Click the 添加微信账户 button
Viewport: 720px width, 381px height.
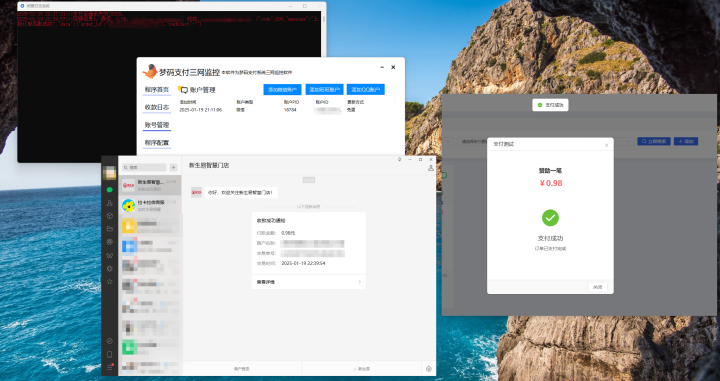(x=282, y=90)
